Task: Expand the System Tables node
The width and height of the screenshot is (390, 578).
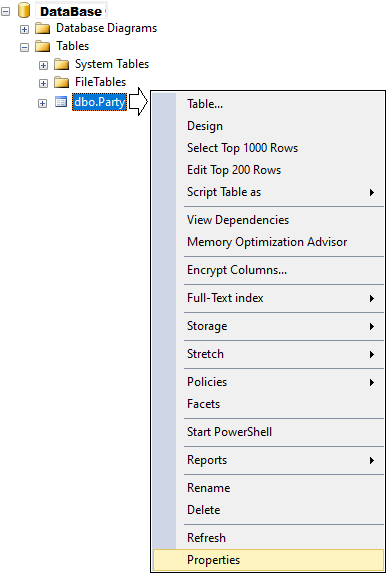Action: tap(43, 66)
